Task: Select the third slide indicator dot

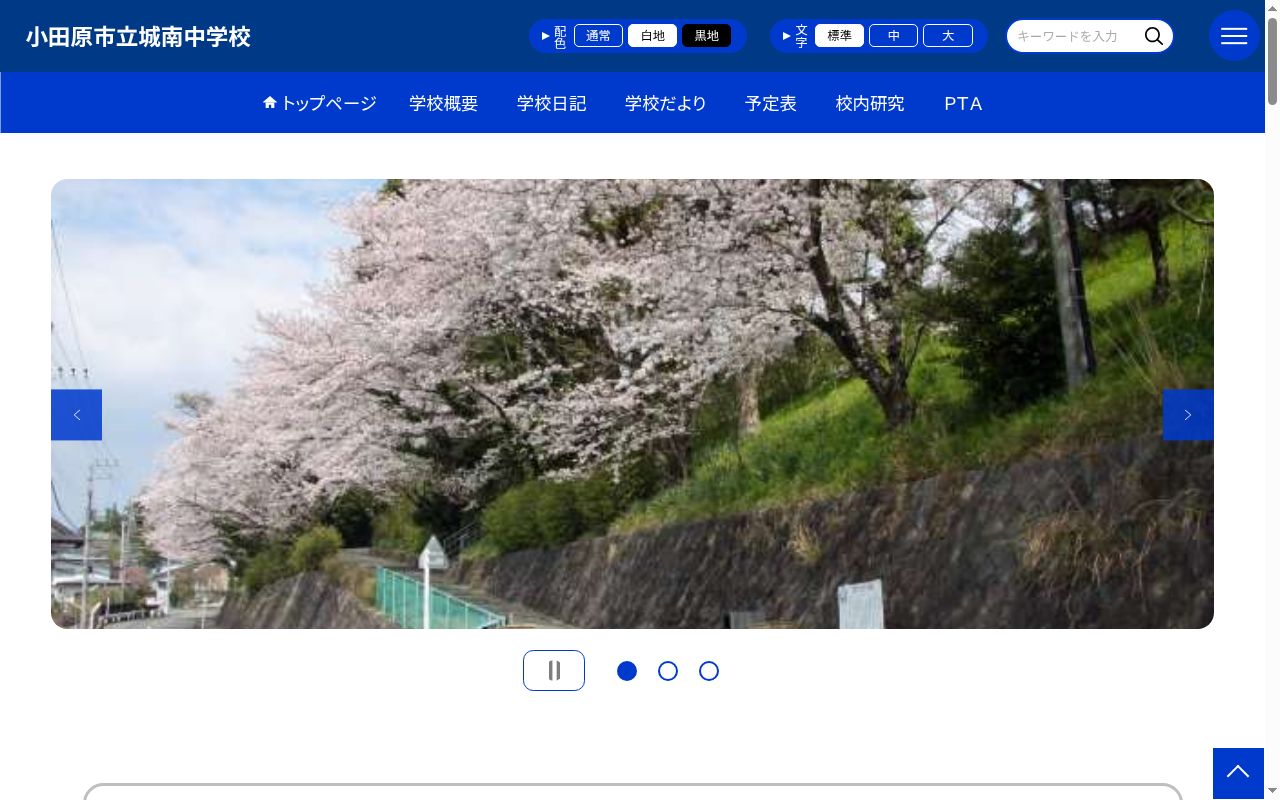Action: point(709,671)
